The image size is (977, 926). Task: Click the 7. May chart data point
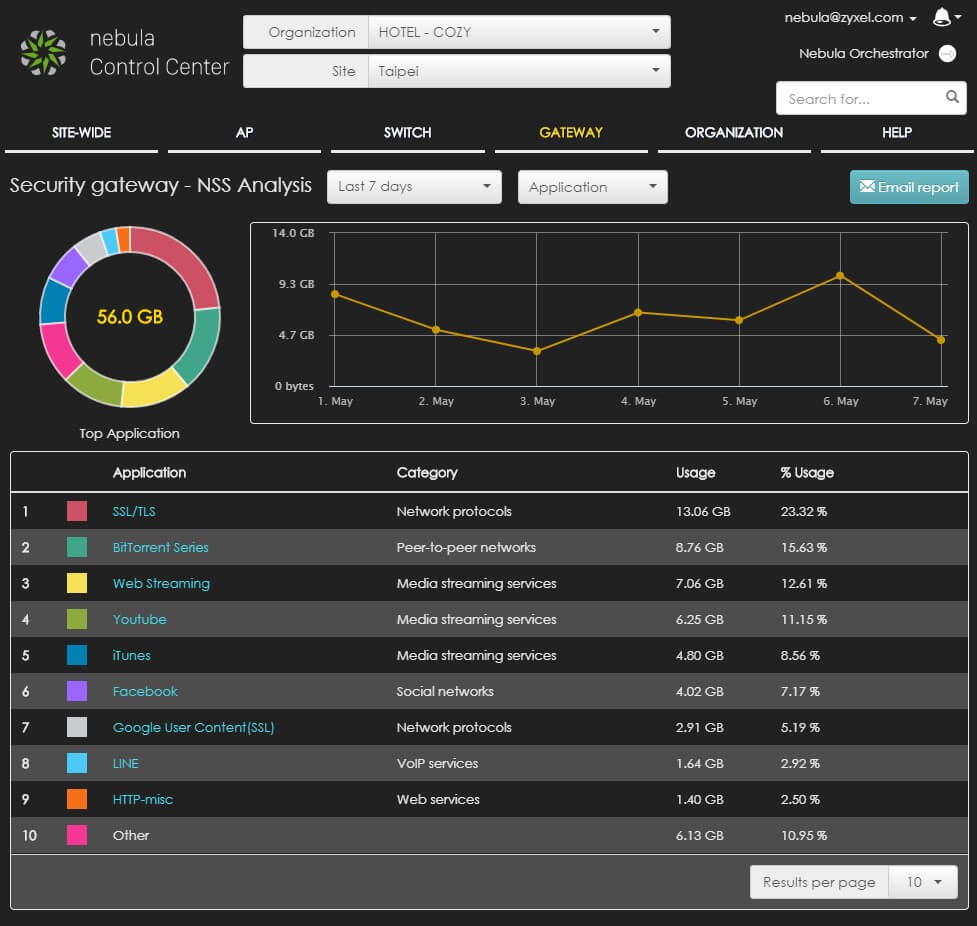(941, 340)
